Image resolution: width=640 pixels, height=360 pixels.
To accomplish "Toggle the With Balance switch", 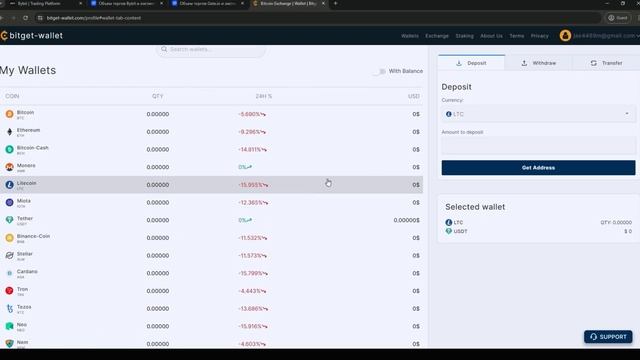I will point(380,71).
